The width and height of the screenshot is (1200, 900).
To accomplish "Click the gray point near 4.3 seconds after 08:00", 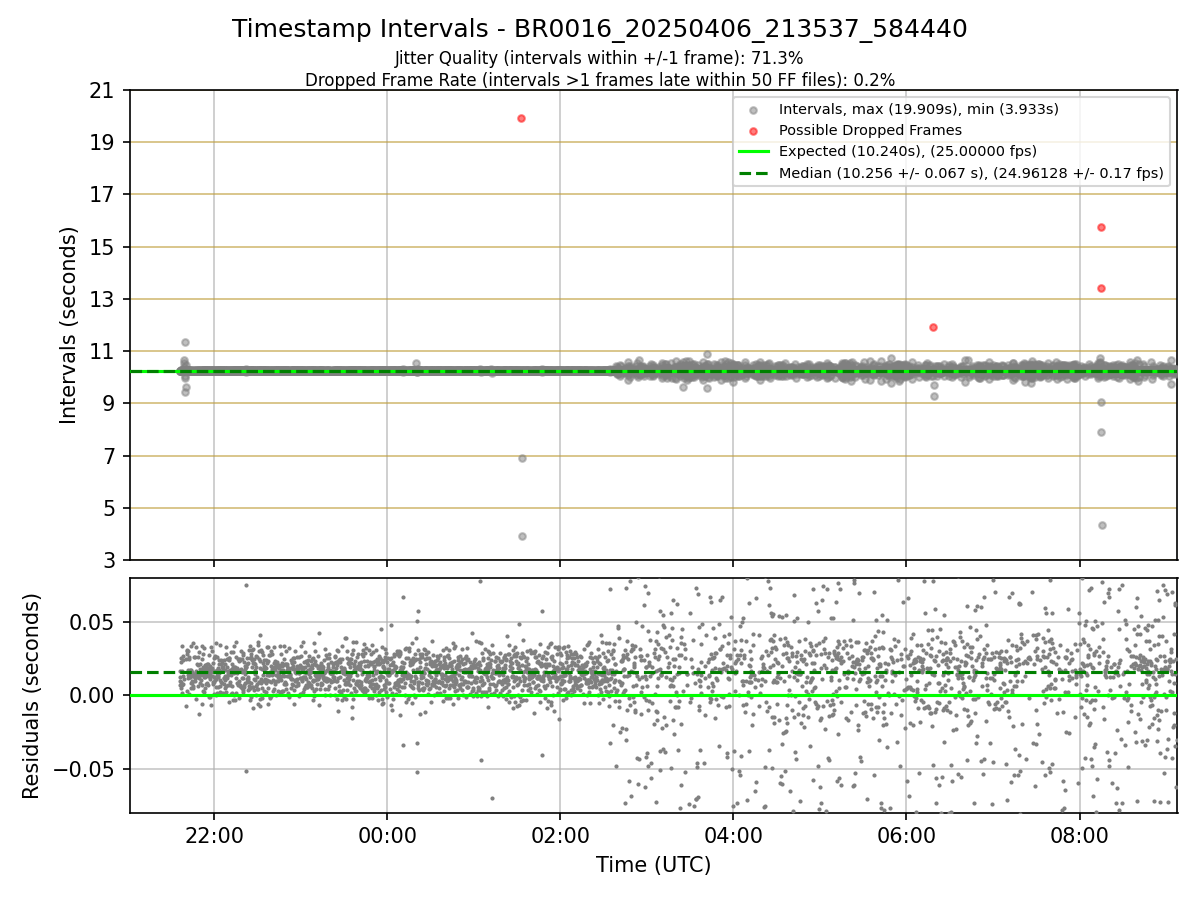I will point(1102,525).
